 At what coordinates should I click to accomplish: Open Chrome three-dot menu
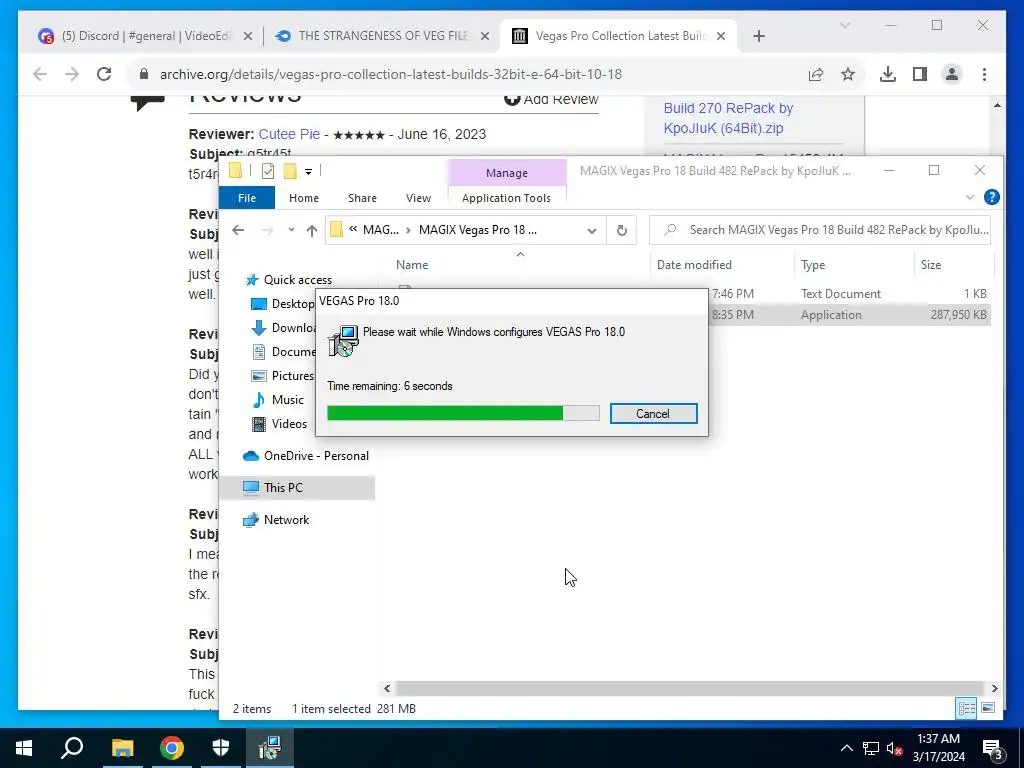pyautogui.click(x=984, y=74)
